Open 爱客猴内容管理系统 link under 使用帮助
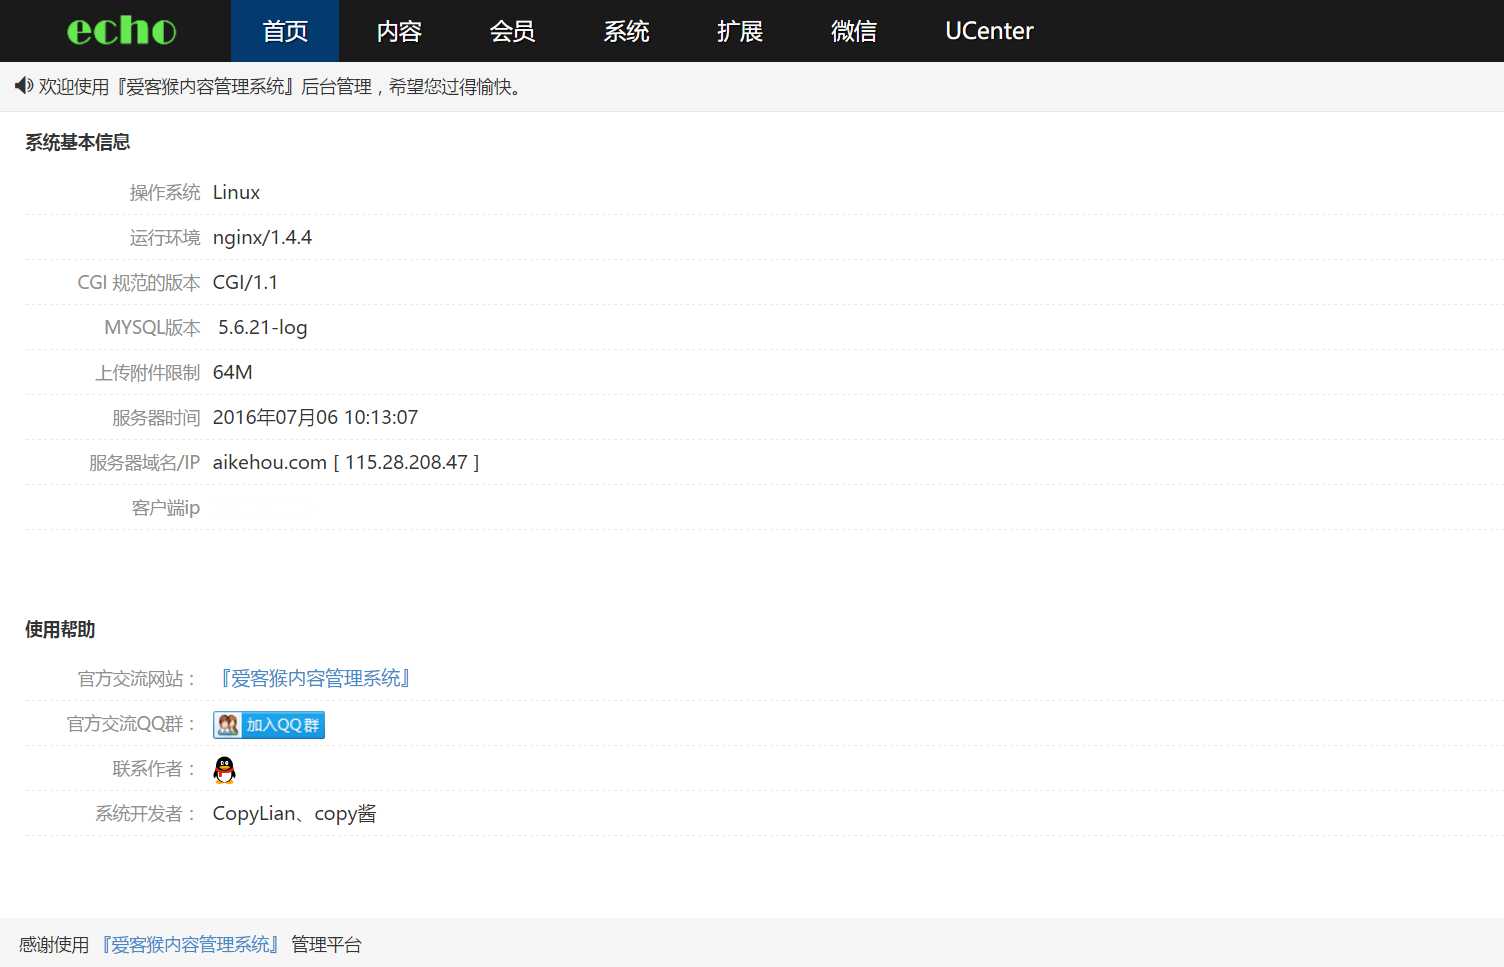The image size is (1504, 967). tap(314, 679)
